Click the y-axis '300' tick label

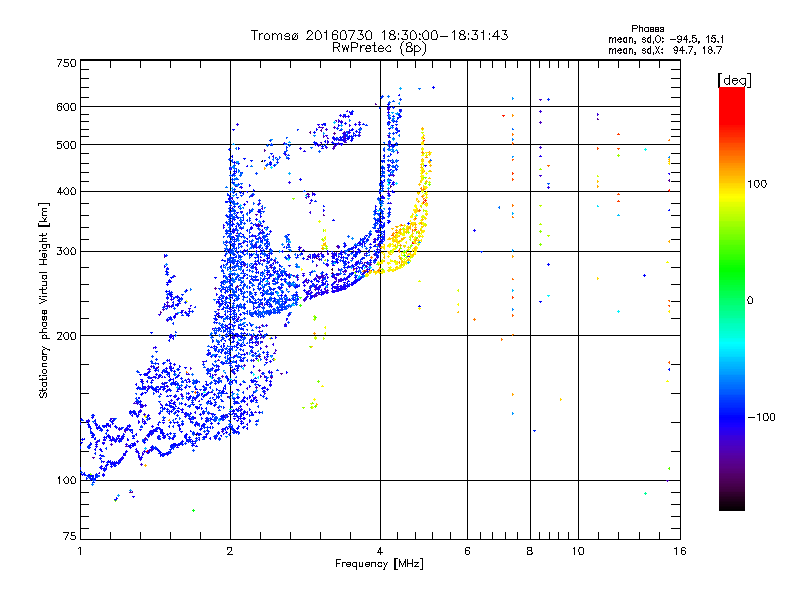(66, 251)
